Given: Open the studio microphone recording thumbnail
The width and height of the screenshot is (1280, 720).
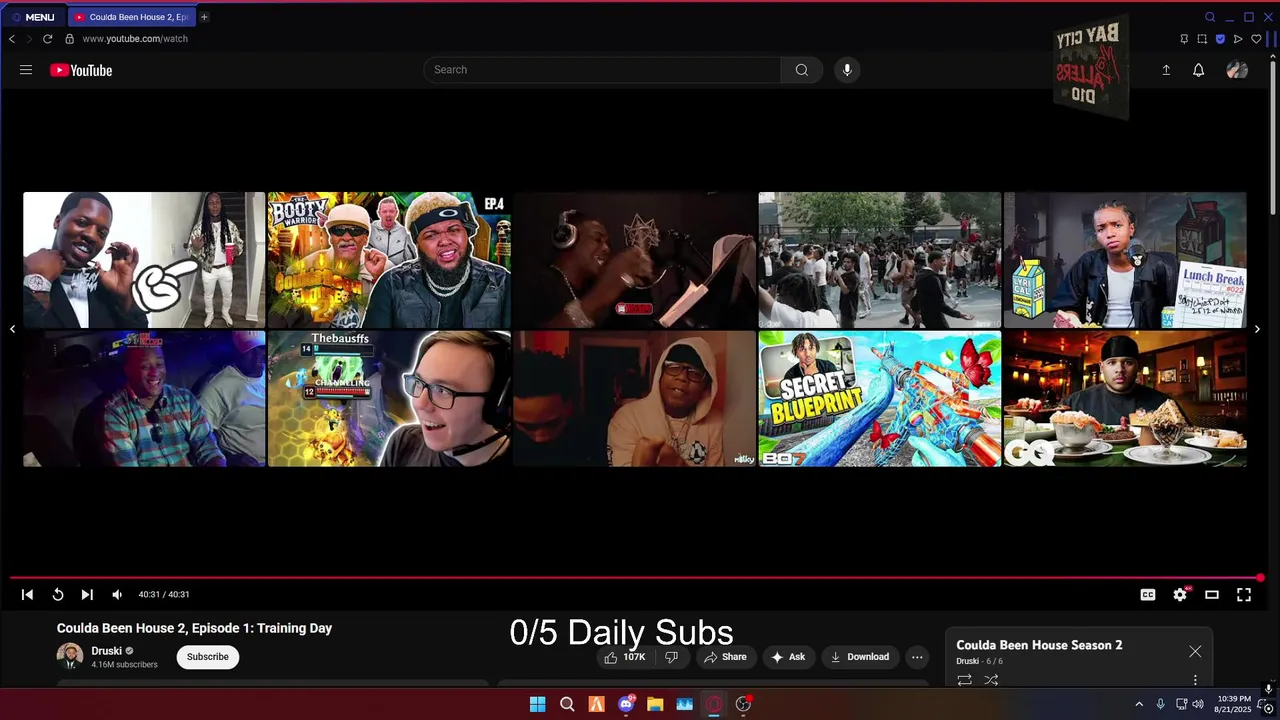Looking at the screenshot, I should point(634,260).
